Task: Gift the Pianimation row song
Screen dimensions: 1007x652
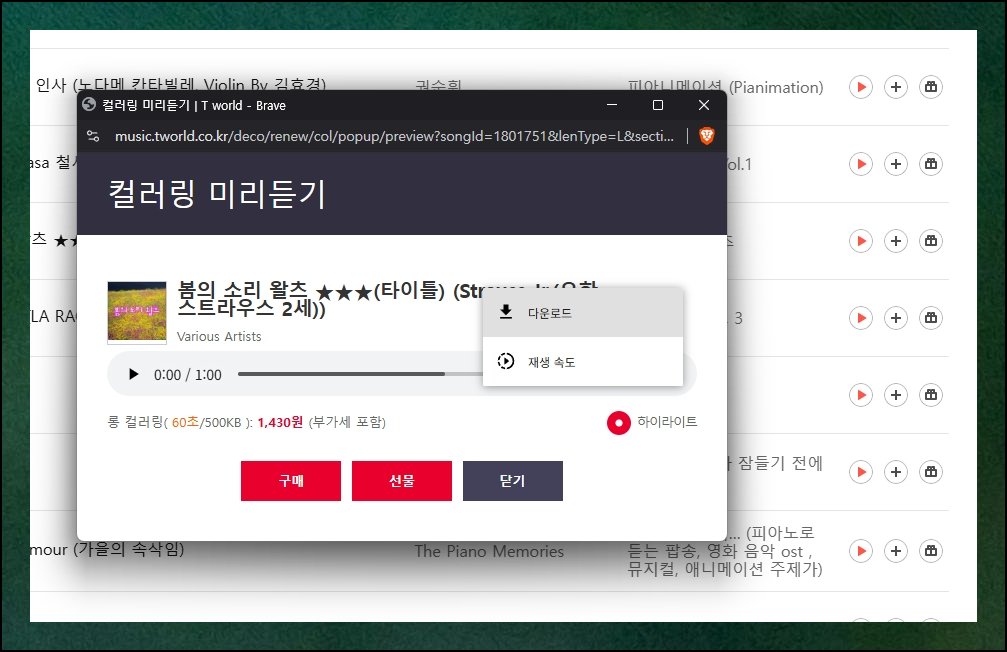Action: 931,87
